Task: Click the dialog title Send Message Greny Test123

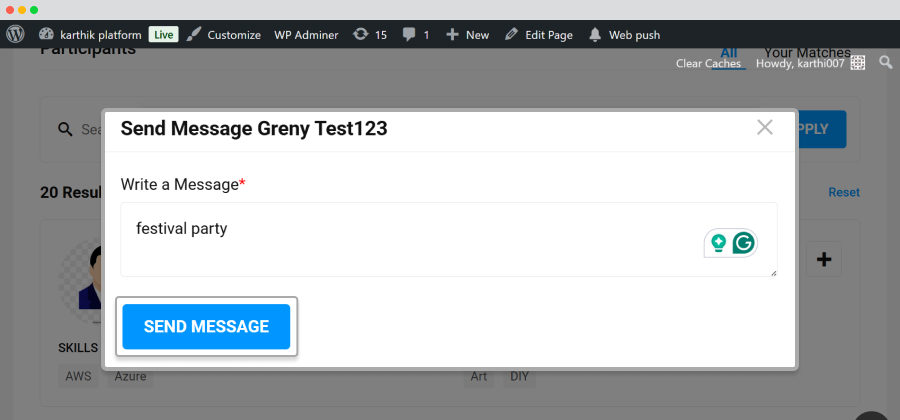Action: click(254, 129)
